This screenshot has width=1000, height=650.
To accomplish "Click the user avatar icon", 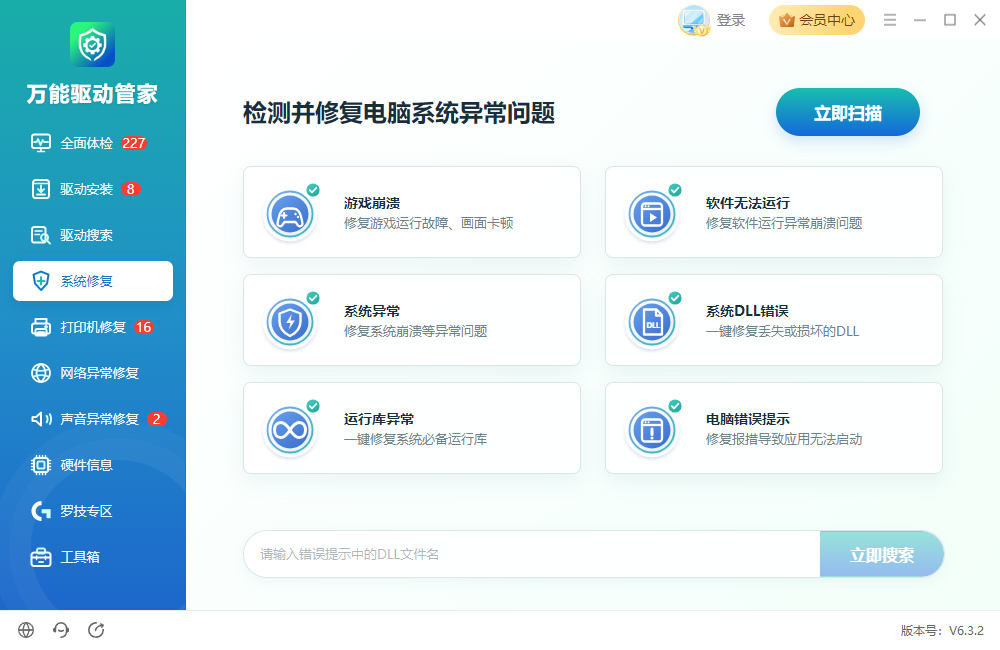I will (x=694, y=20).
